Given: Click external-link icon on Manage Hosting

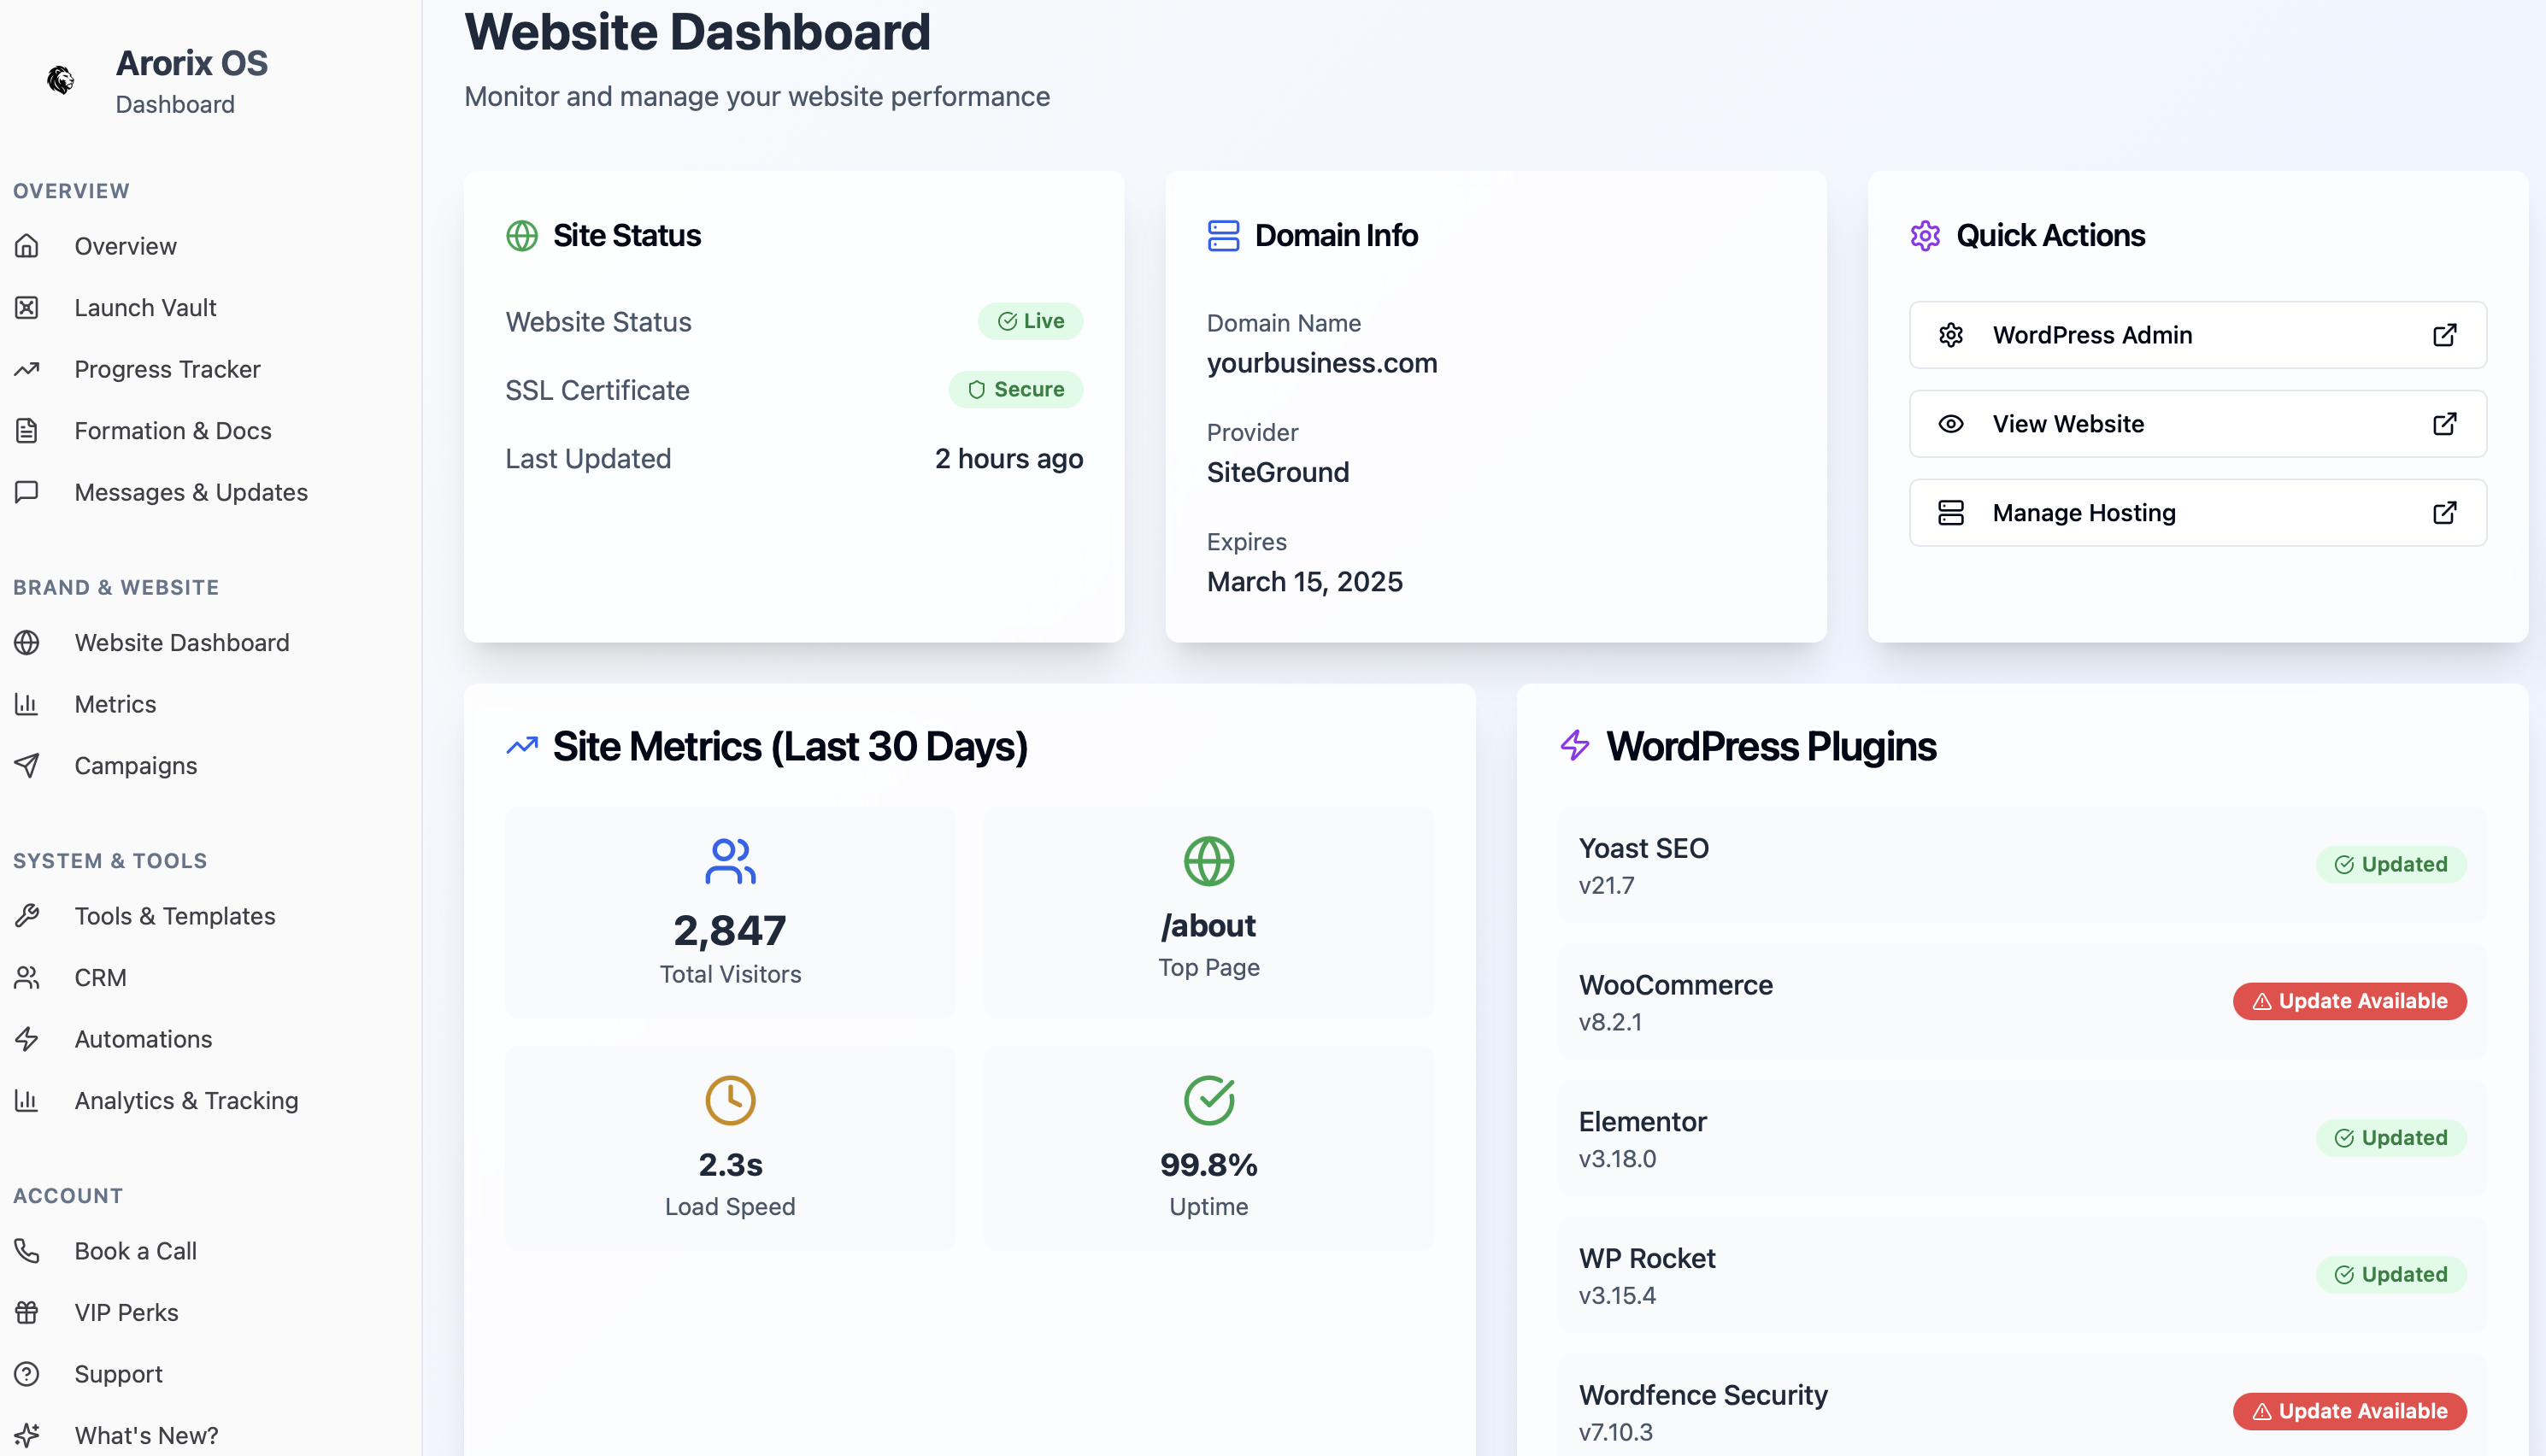Looking at the screenshot, I should coord(2444,513).
